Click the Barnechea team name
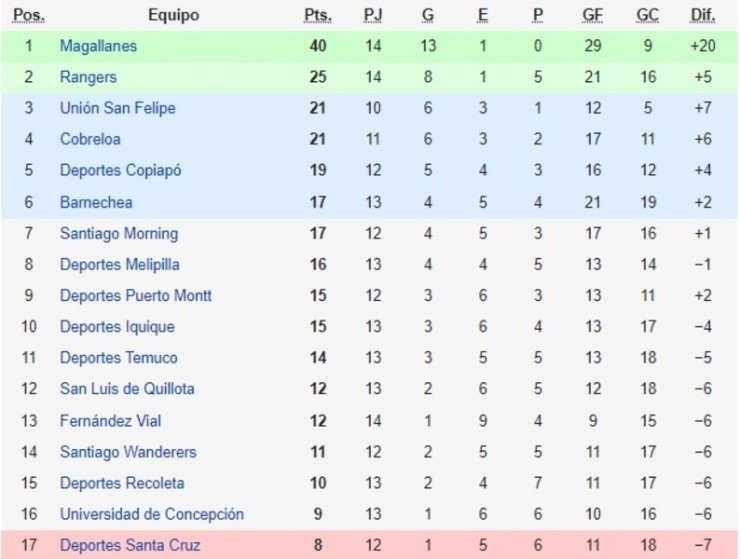Viewport: 740px width, 559px height. click(x=96, y=202)
